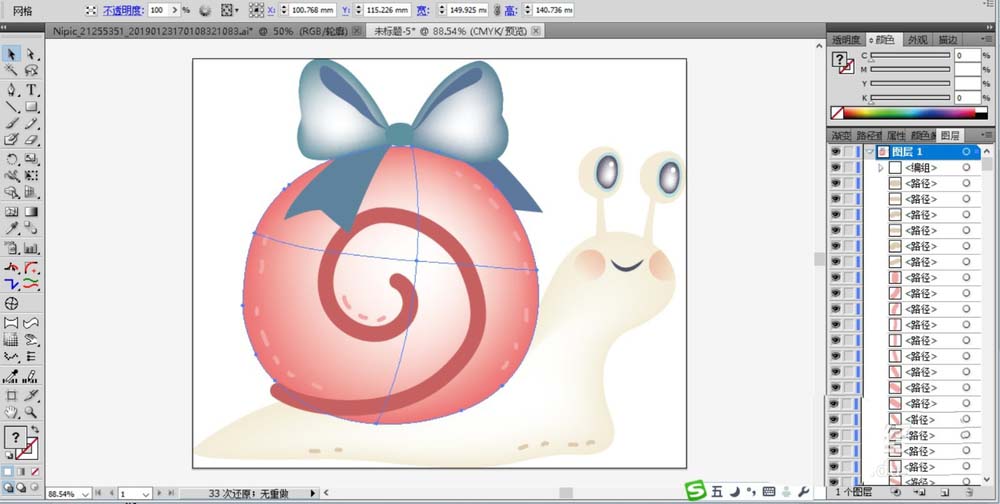Screen dimensions: 1000x504
Task: Open the 外观 (Appearance) panel tab
Action: 917,40
